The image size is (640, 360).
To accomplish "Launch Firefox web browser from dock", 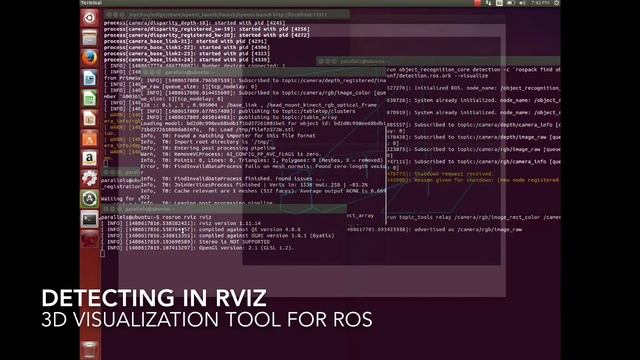I will tap(89, 58).
